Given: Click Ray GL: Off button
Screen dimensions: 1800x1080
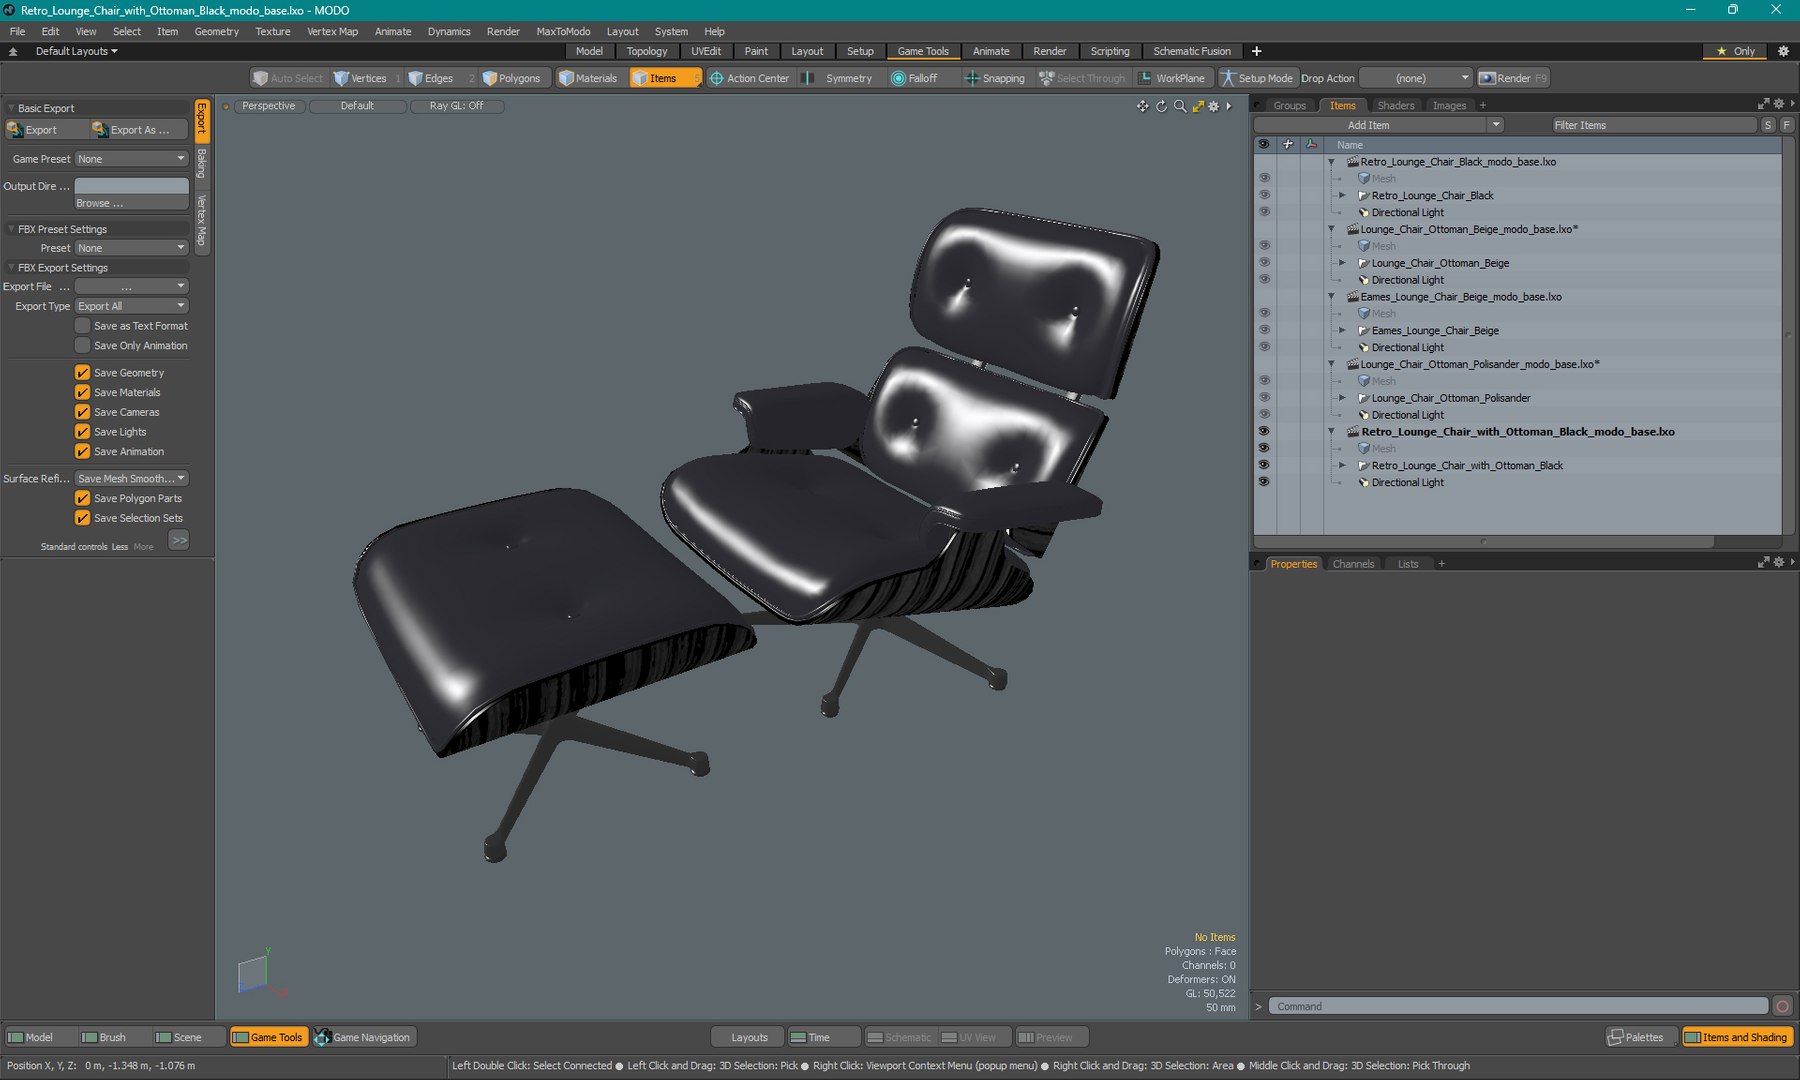Looking at the screenshot, I should 456,106.
